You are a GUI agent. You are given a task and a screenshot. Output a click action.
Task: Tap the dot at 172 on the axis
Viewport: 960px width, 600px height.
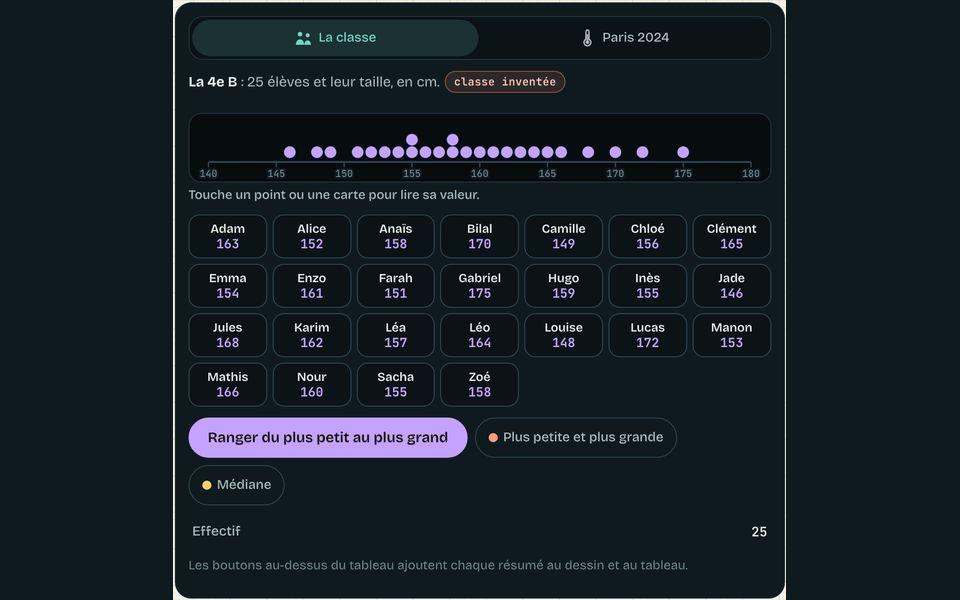click(642, 152)
